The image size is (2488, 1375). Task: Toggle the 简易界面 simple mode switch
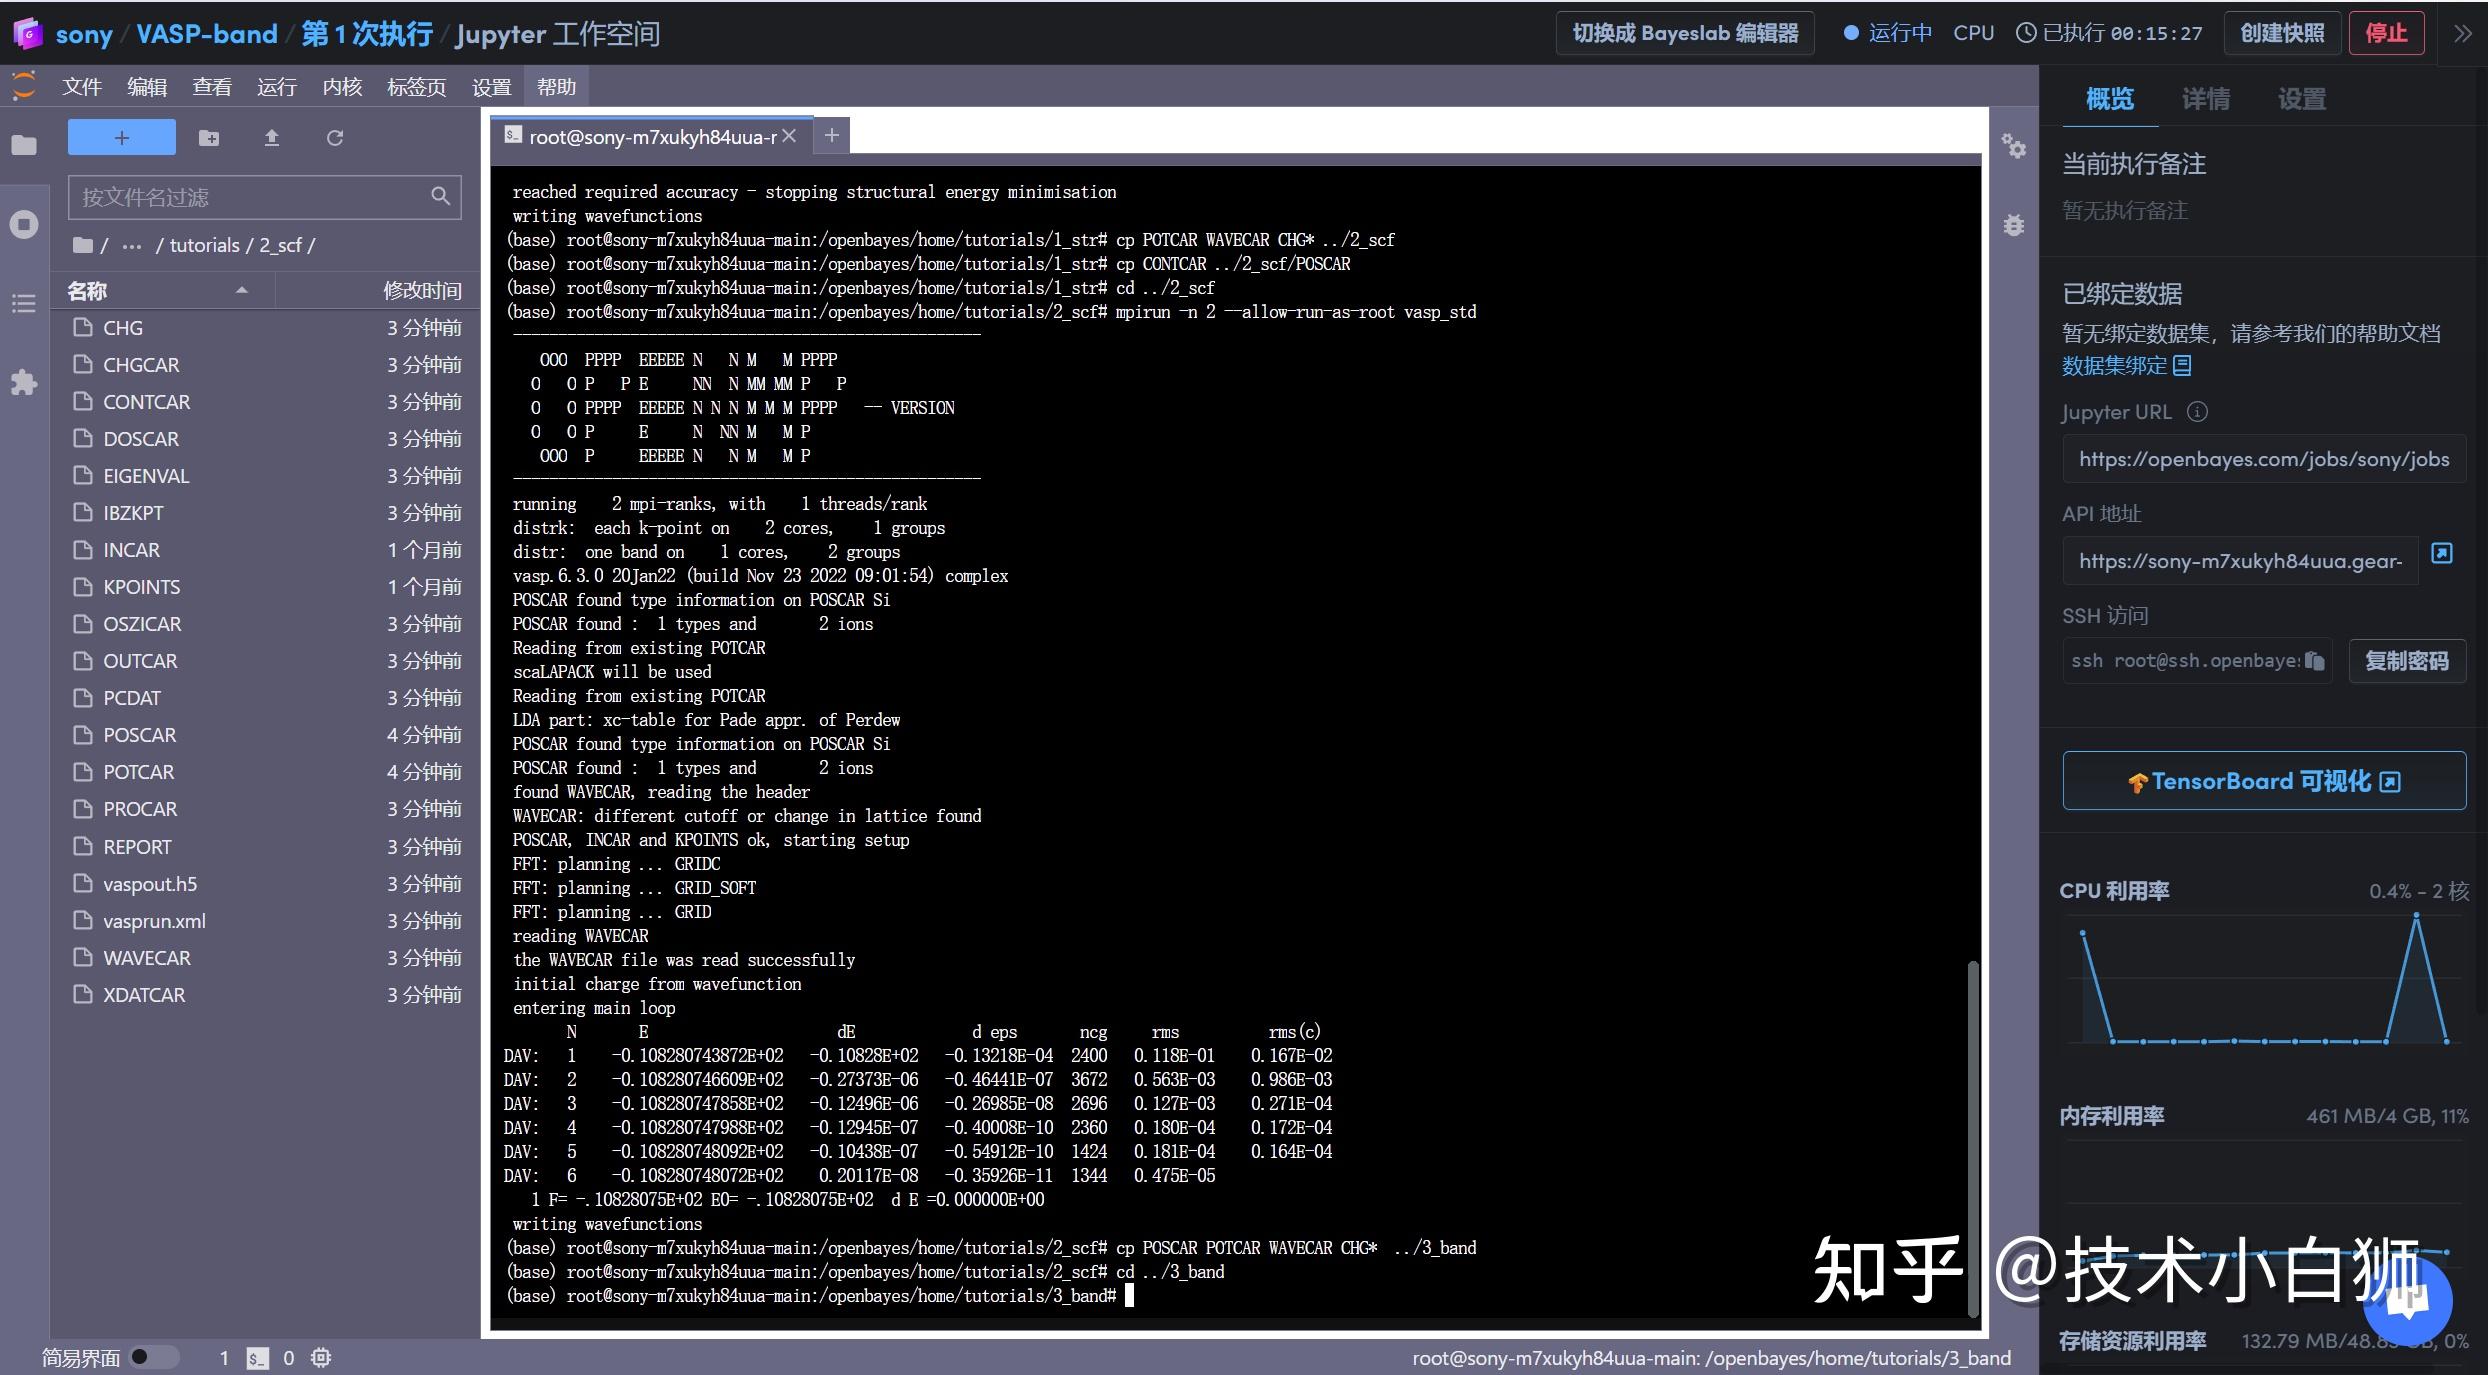[153, 1357]
